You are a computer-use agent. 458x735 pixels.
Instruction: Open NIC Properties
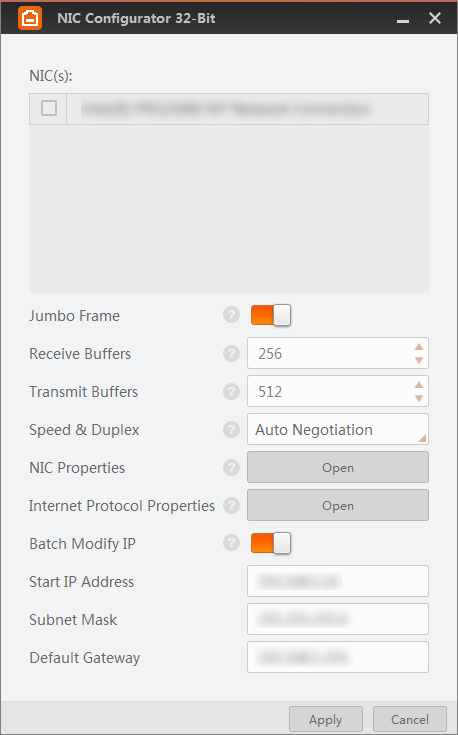click(x=338, y=467)
